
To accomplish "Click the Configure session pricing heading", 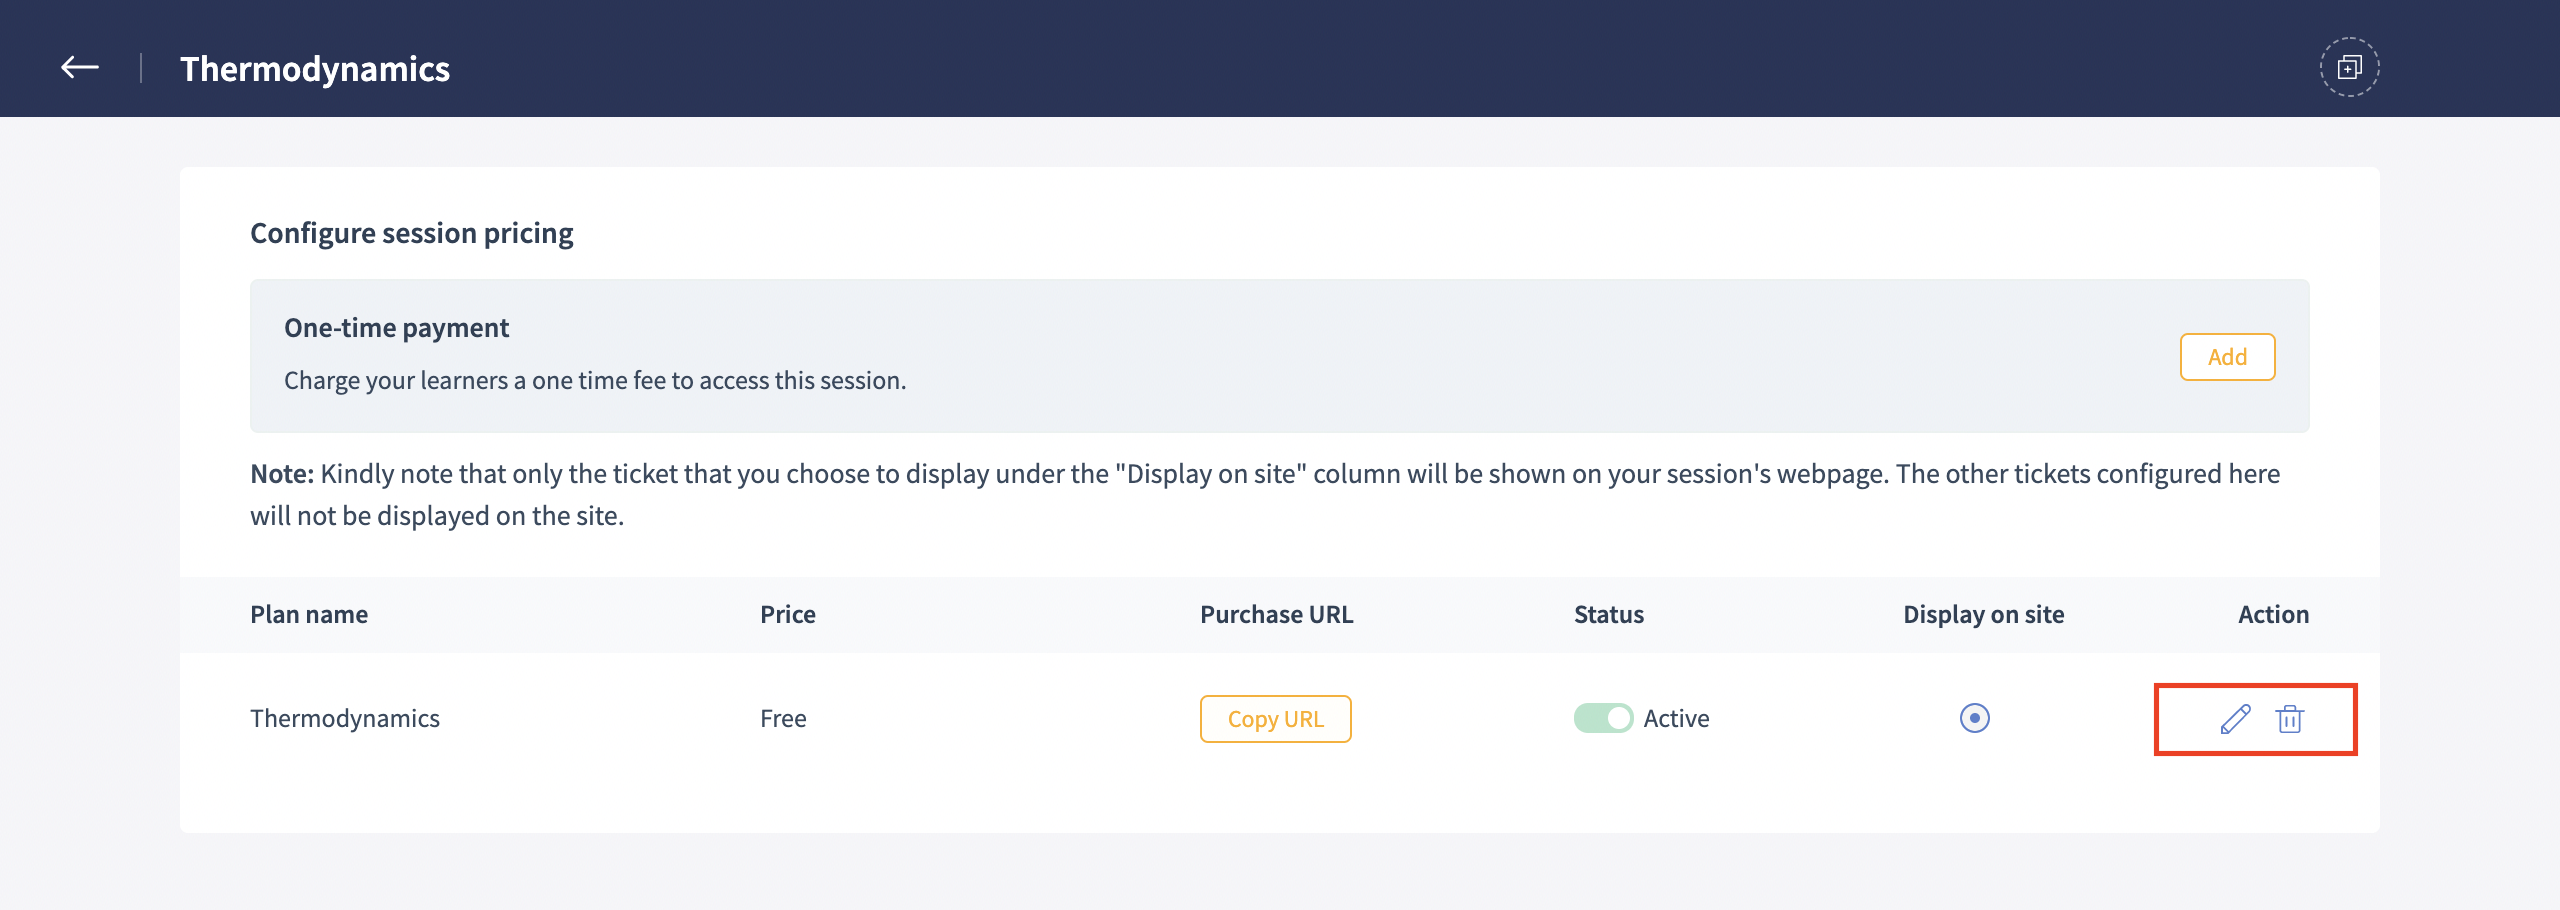I will point(411,233).
